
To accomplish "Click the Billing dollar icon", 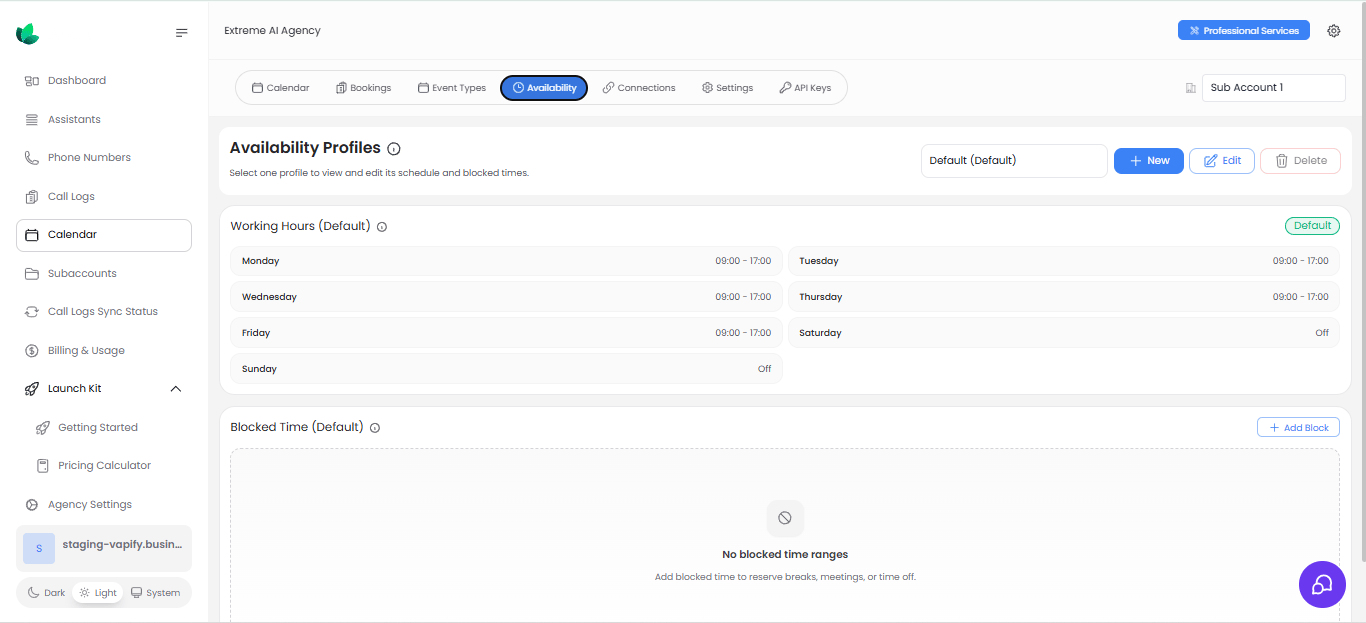I will click(x=32, y=351).
